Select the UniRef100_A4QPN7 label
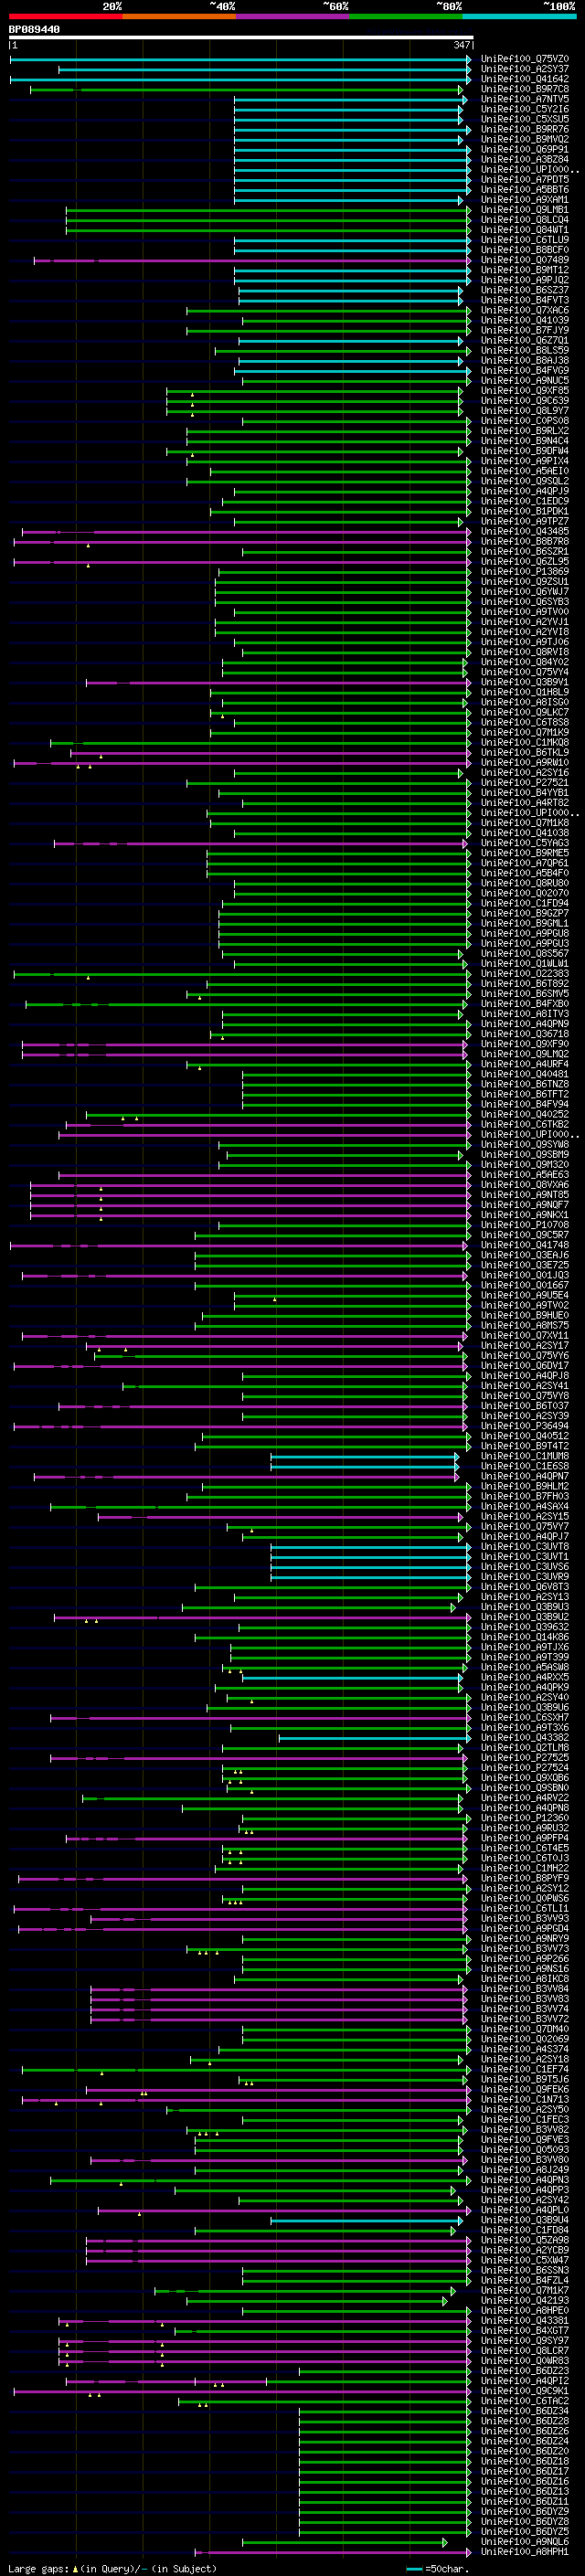 [524, 1476]
